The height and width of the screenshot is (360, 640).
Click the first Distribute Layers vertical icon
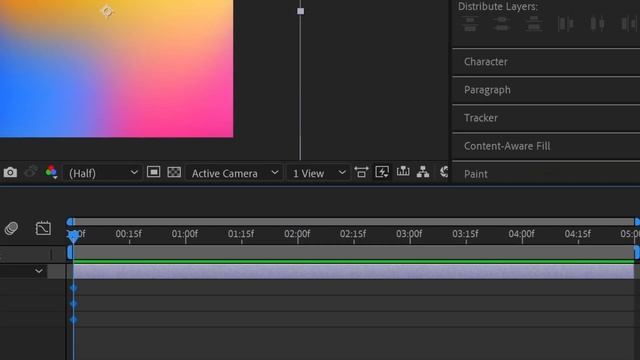pos(470,24)
